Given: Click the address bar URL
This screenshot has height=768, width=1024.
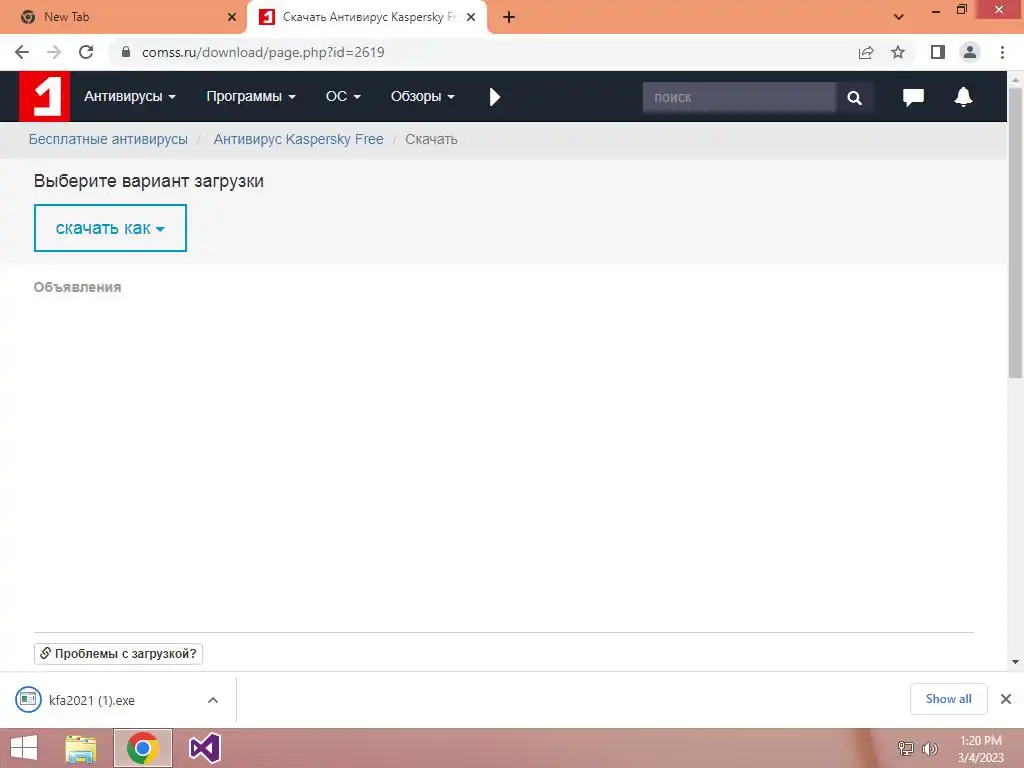Looking at the screenshot, I should tap(263, 52).
